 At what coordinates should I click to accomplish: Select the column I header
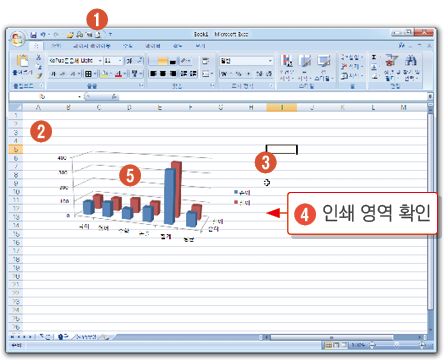(282, 107)
